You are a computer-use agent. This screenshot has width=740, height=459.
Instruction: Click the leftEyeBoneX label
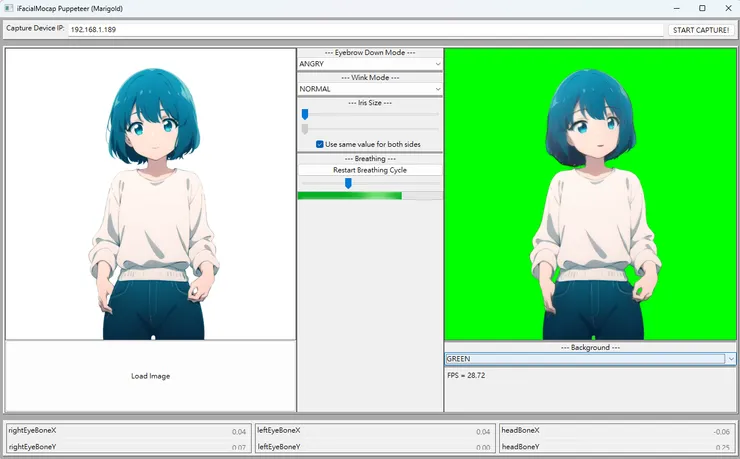point(278,430)
